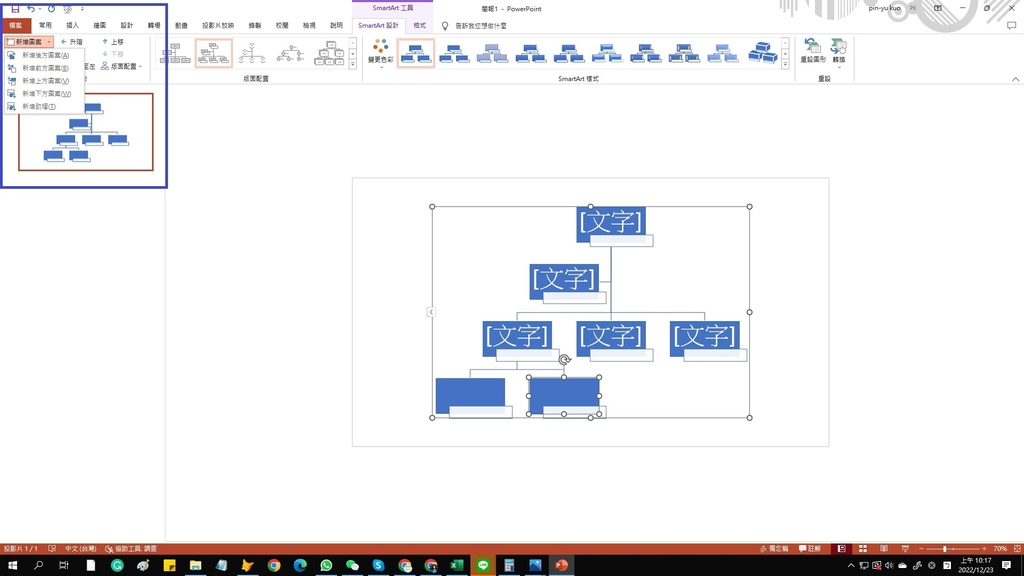1024x576 pixels.
Task: Select the assistant [文字] box on second row
Action: point(564,281)
